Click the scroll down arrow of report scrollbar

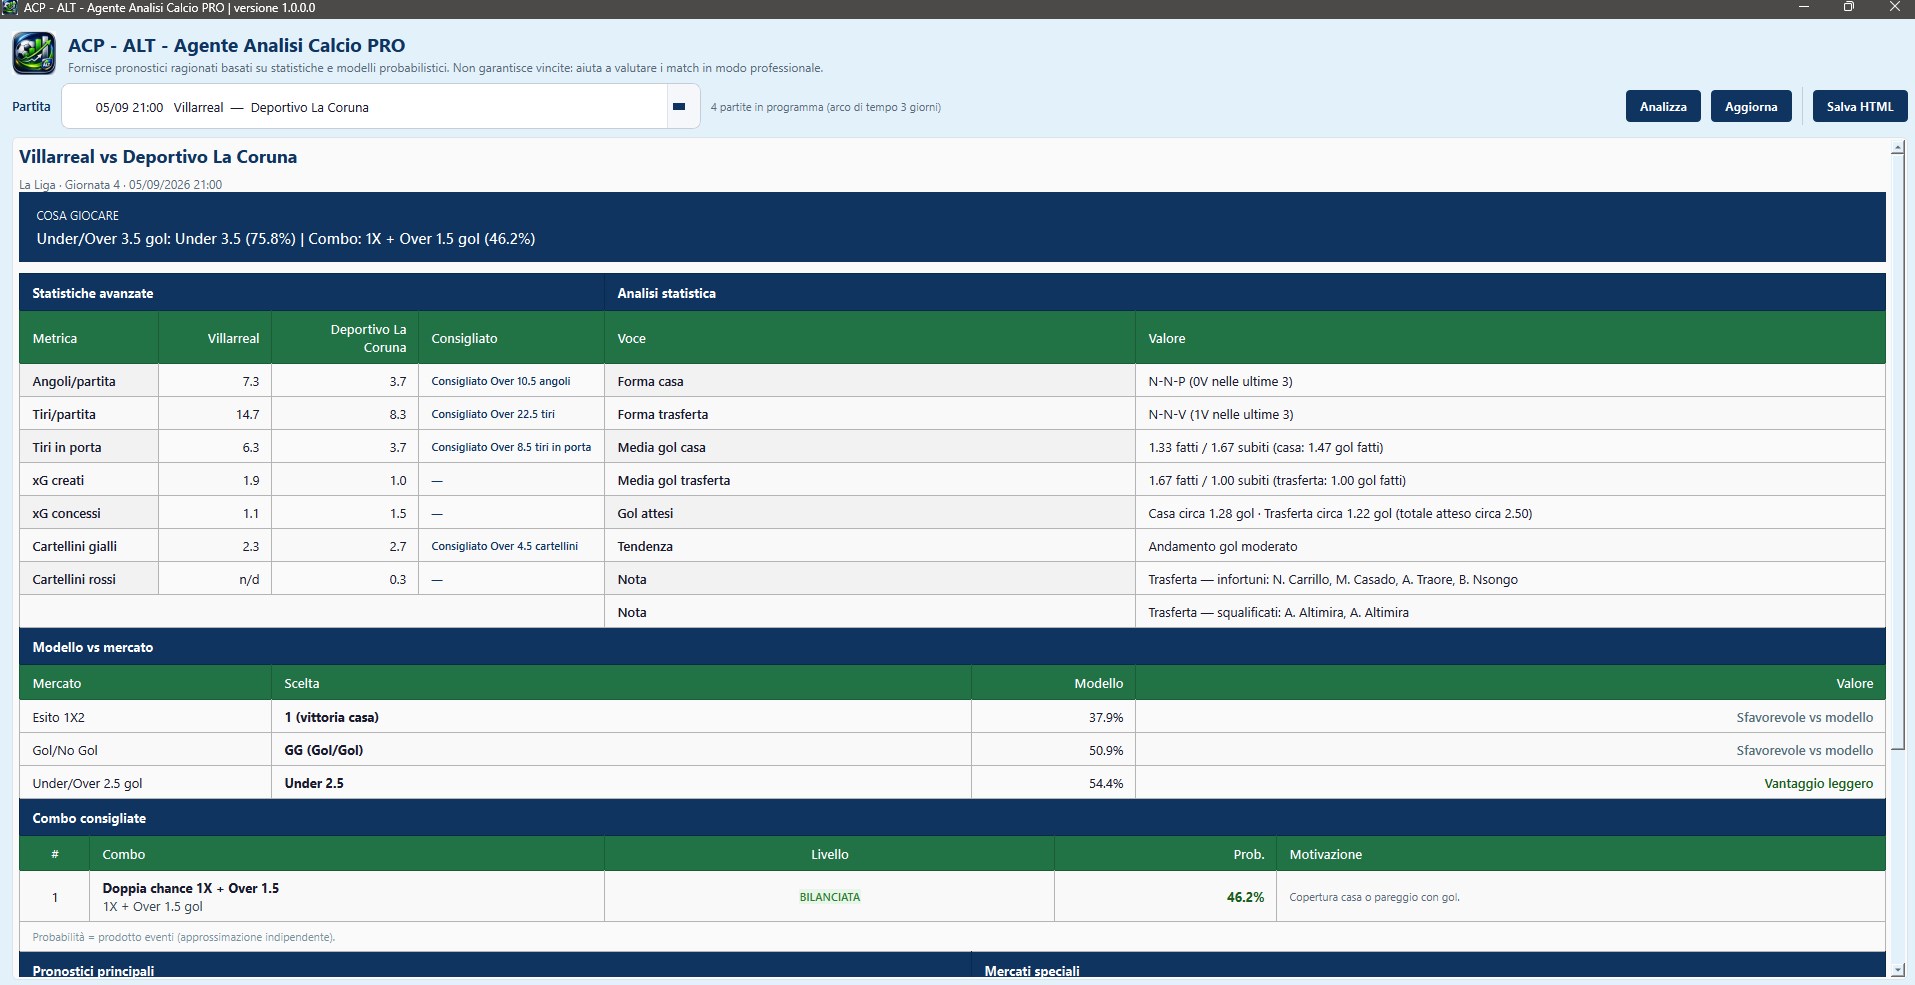(1897, 969)
